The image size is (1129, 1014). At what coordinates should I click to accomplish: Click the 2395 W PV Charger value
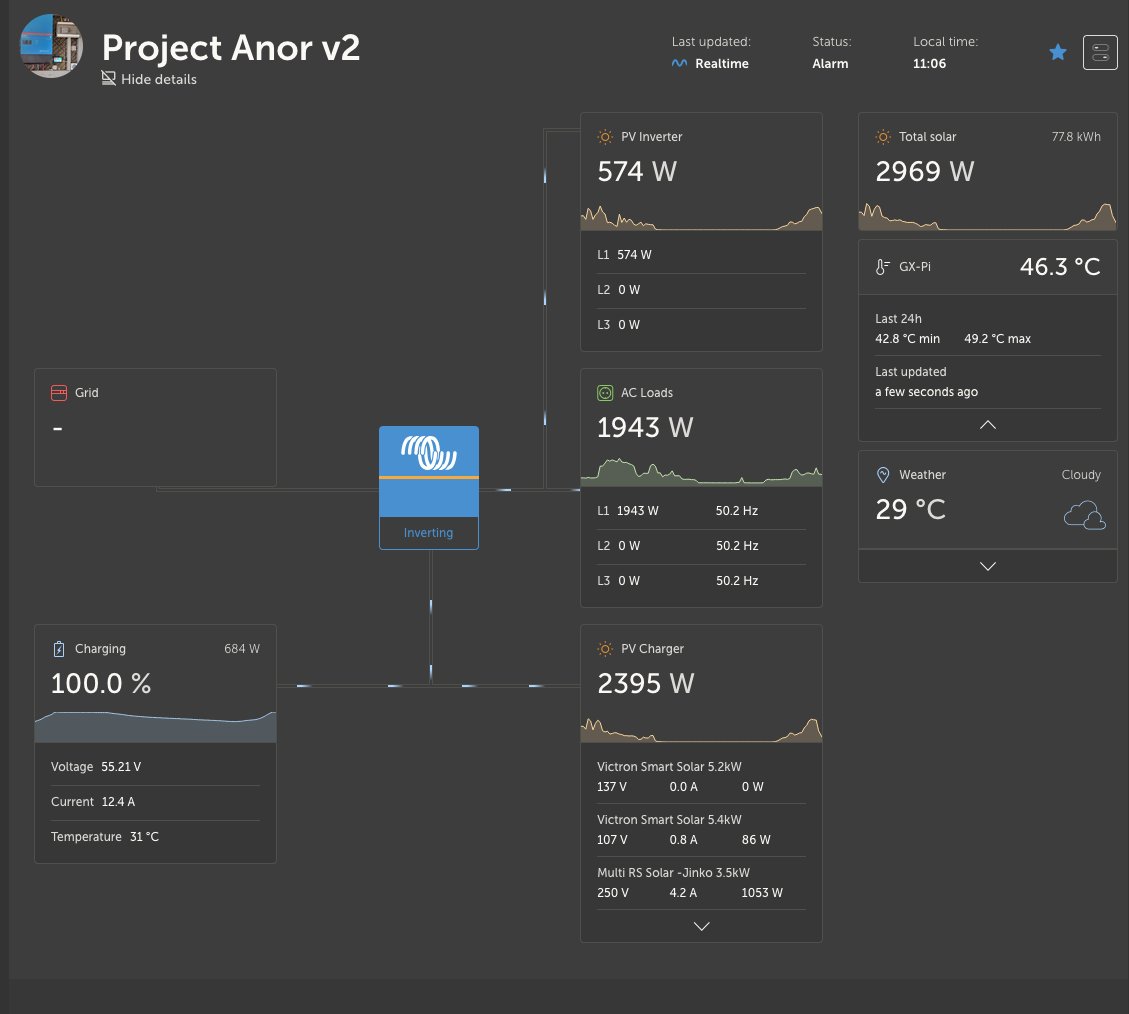coord(646,684)
